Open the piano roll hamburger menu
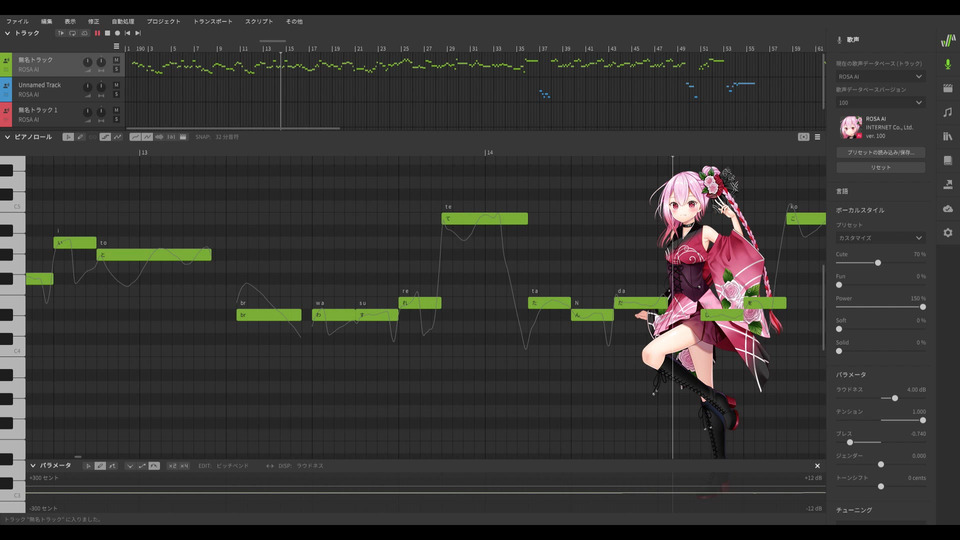This screenshot has height=540, width=960. (817, 137)
